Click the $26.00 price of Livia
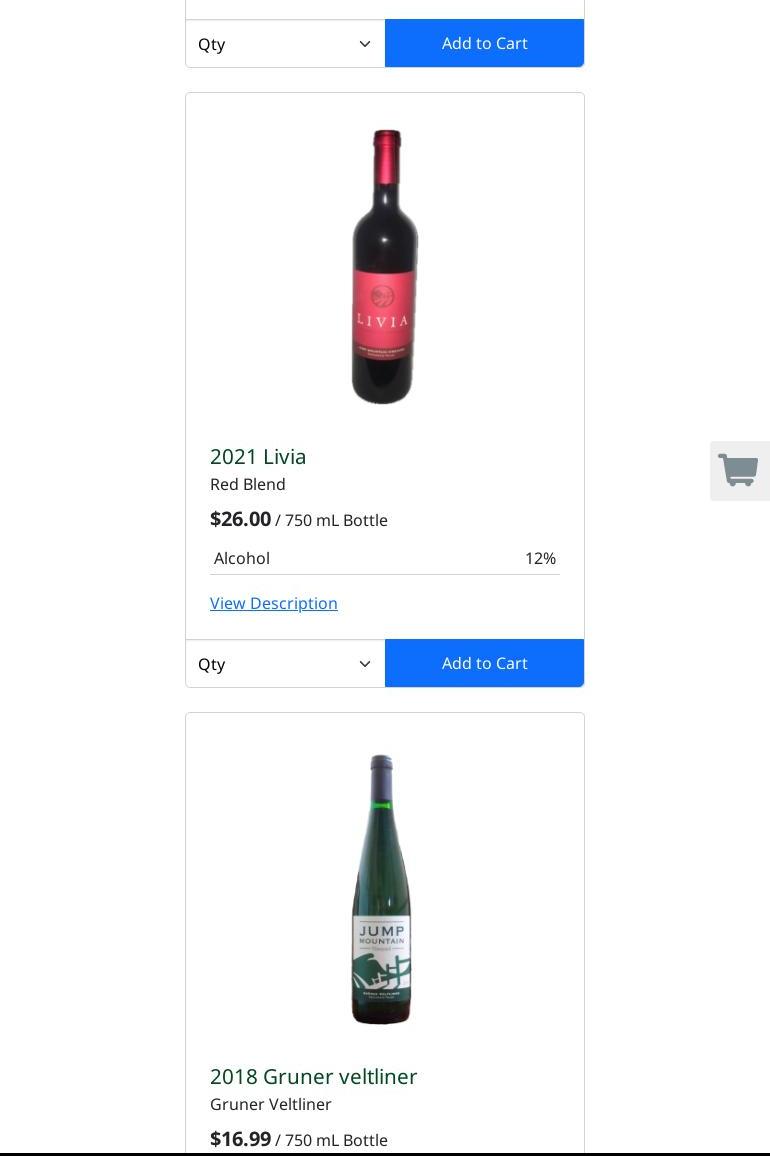The height and width of the screenshot is (1156, 770). coord(240,519)
